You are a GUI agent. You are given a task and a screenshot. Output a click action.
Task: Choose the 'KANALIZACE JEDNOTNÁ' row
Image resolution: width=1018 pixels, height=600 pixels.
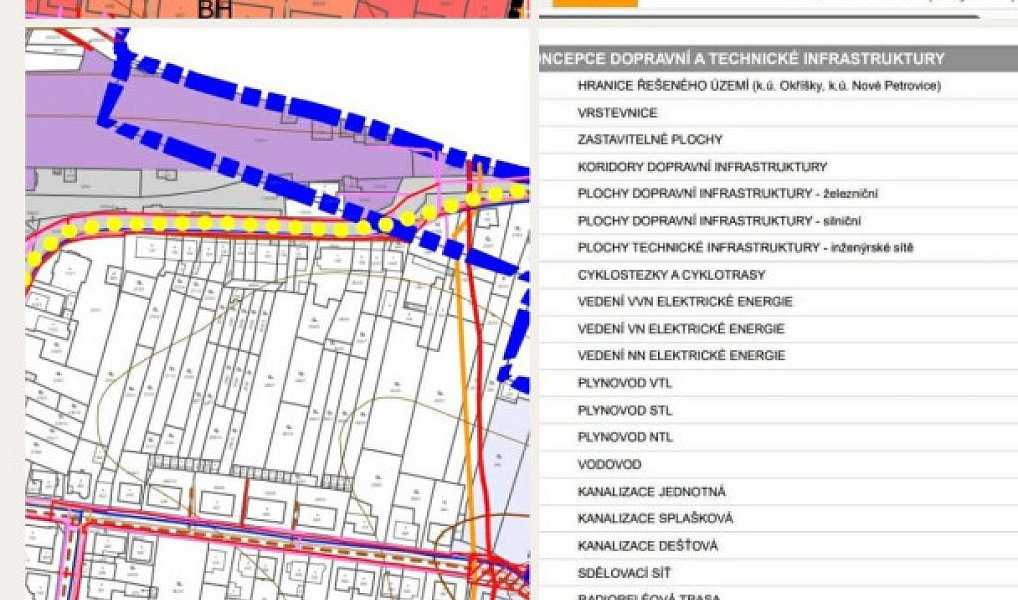(x=778, y=492)
